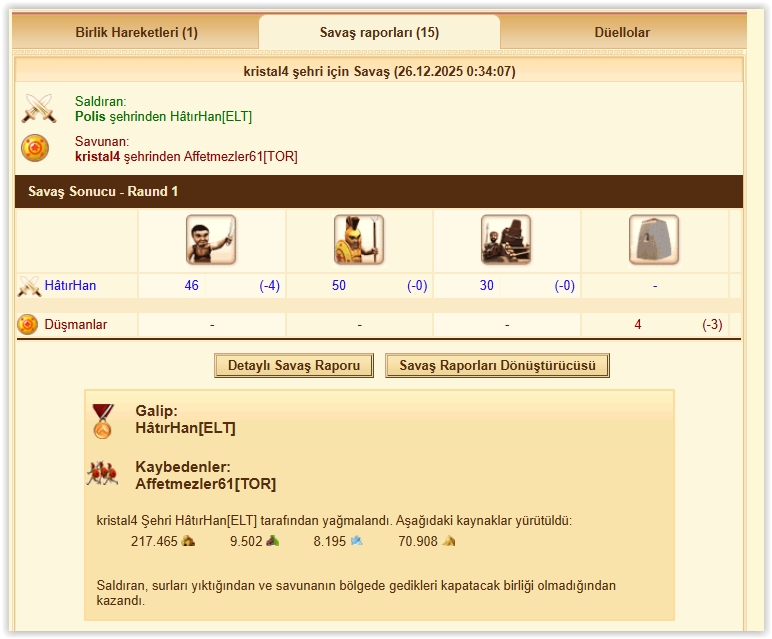Click the city wall icon
772x639 pixels.
click(x=654, y=240)
